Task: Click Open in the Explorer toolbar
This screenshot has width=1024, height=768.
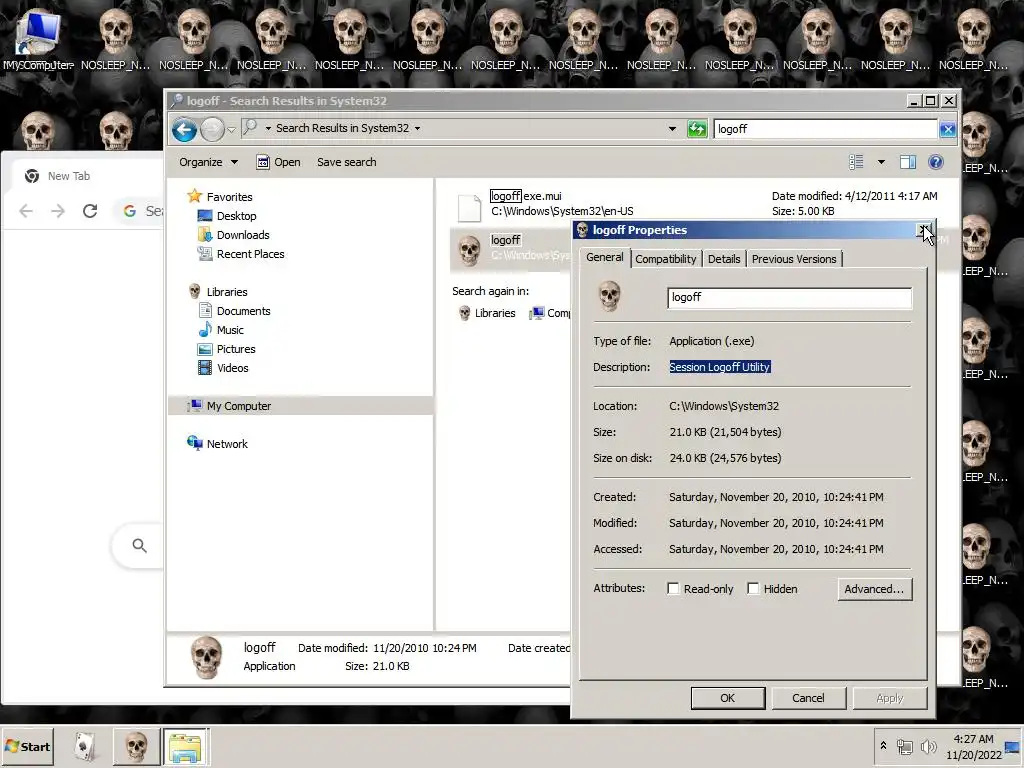Action: (x=279, y=162)
